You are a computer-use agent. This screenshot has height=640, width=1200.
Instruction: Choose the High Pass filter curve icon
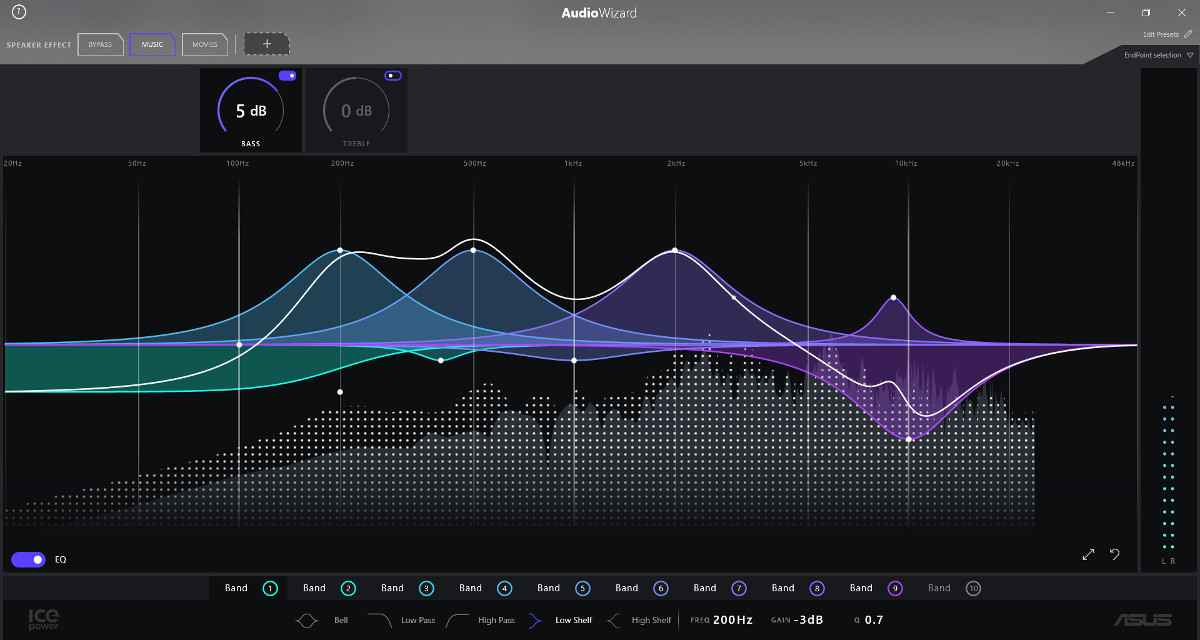pos(458,620)
